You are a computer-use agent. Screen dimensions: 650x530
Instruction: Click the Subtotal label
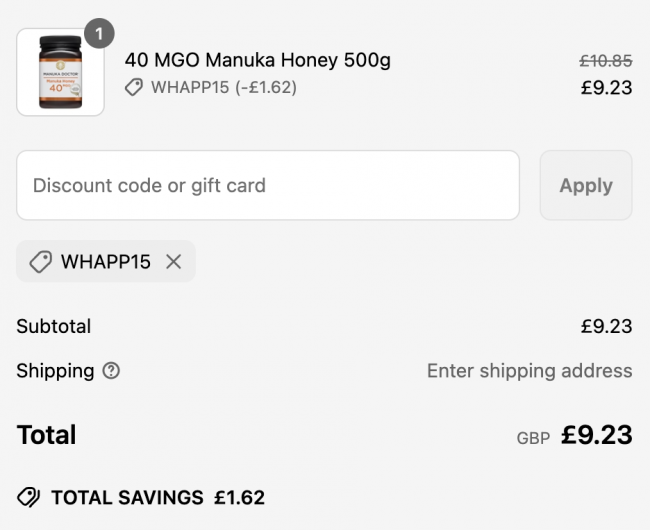[x=53, y=326]
